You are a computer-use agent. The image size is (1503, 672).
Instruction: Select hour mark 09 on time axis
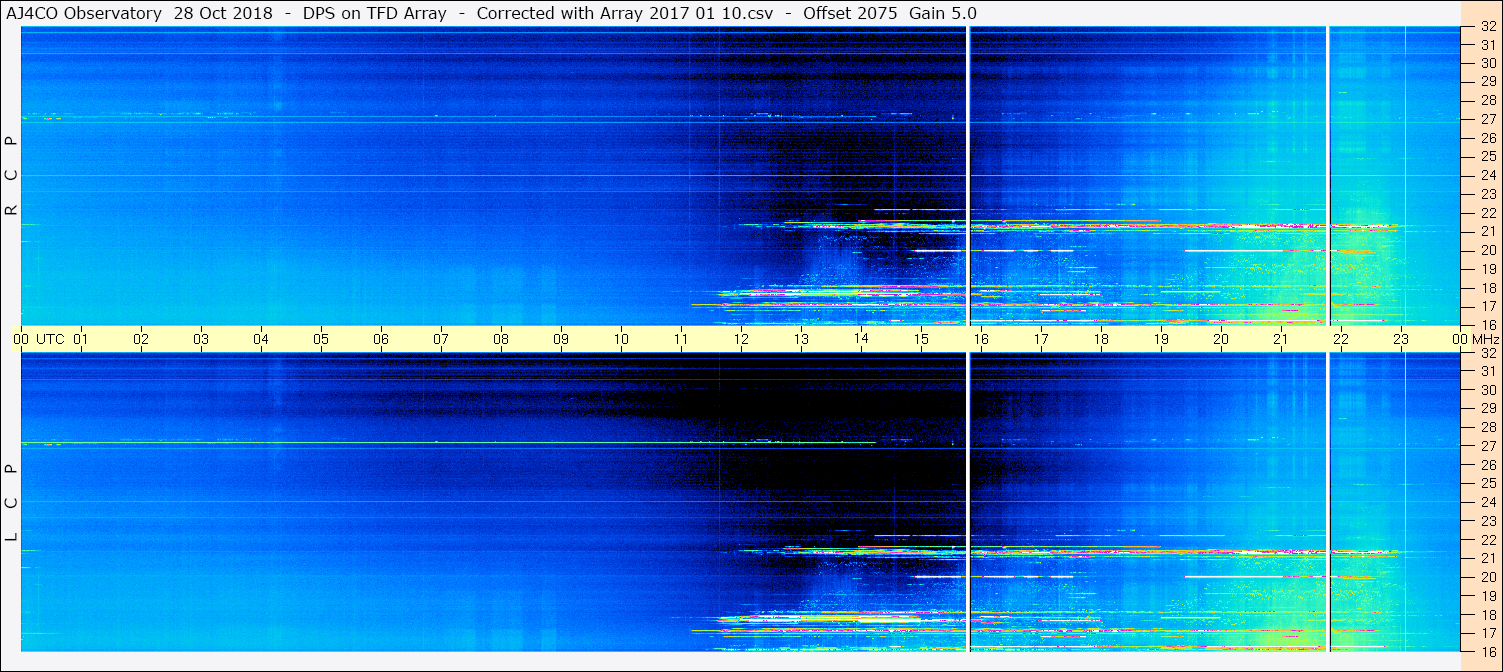pyautogui.click(x=561, y=339)
